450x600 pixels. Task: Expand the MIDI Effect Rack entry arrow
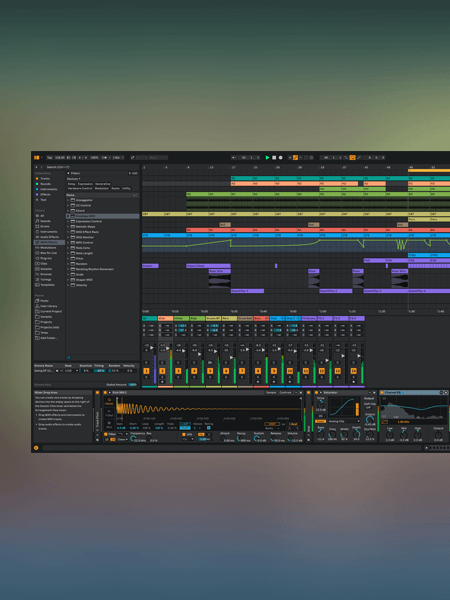(68, 232)
